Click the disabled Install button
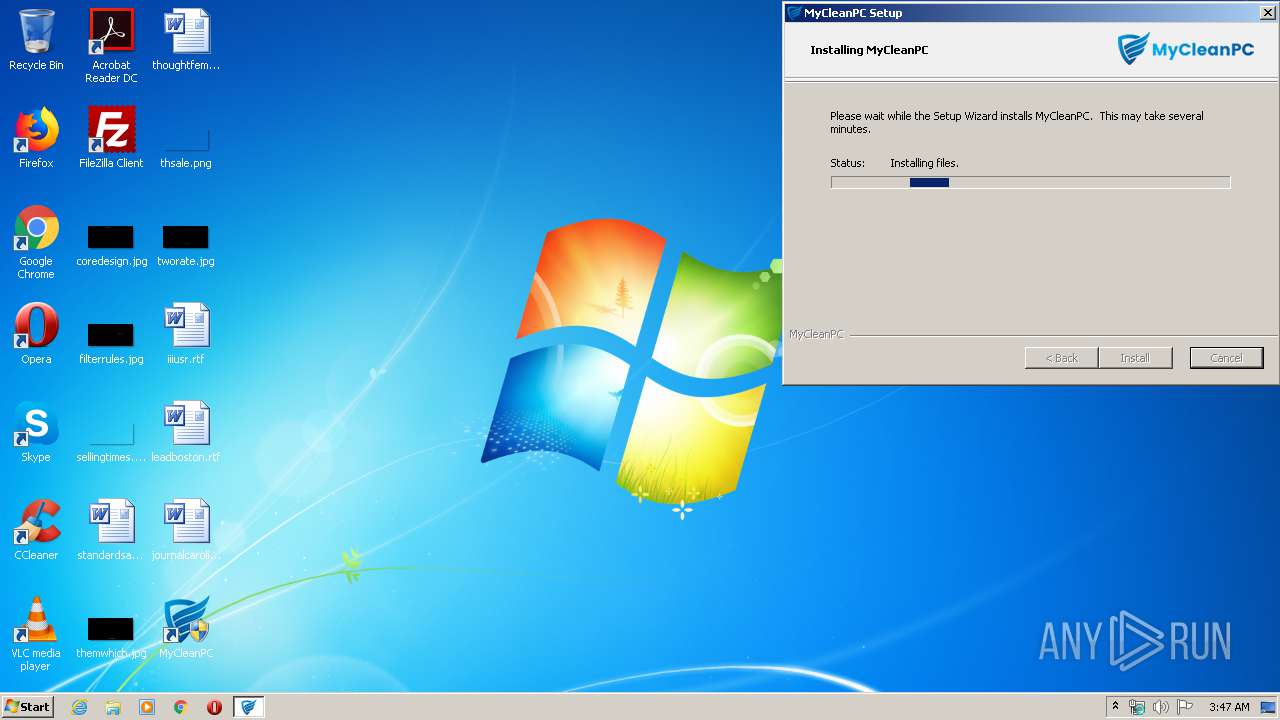 point(1135,358)
